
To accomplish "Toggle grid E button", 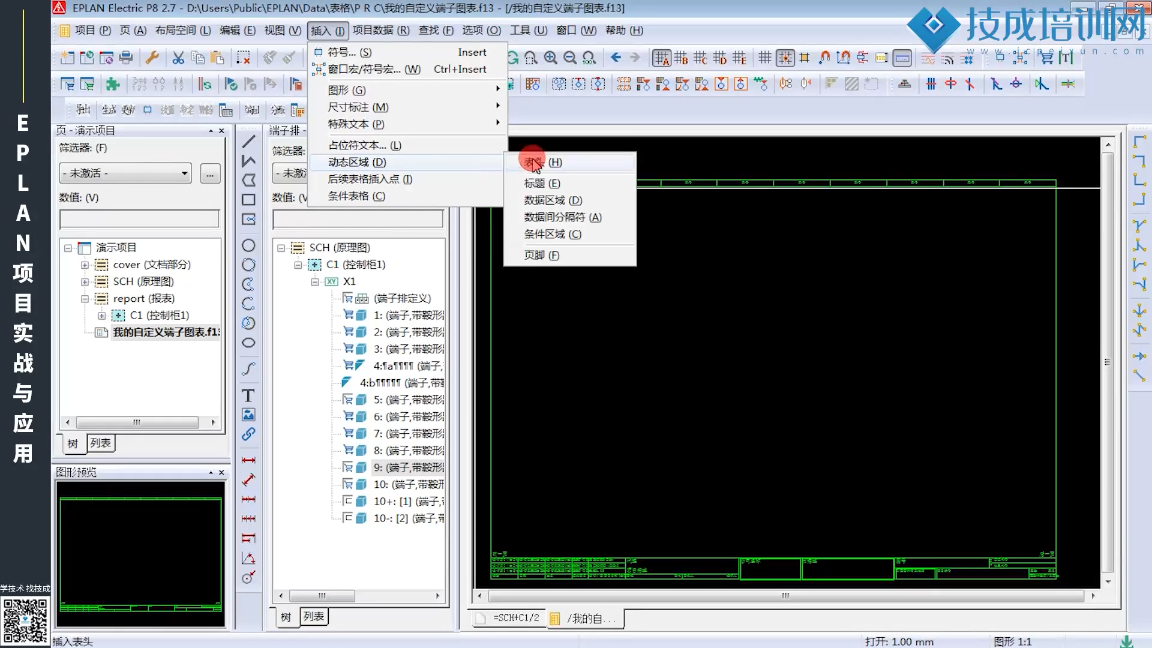I will pos(739,57).
